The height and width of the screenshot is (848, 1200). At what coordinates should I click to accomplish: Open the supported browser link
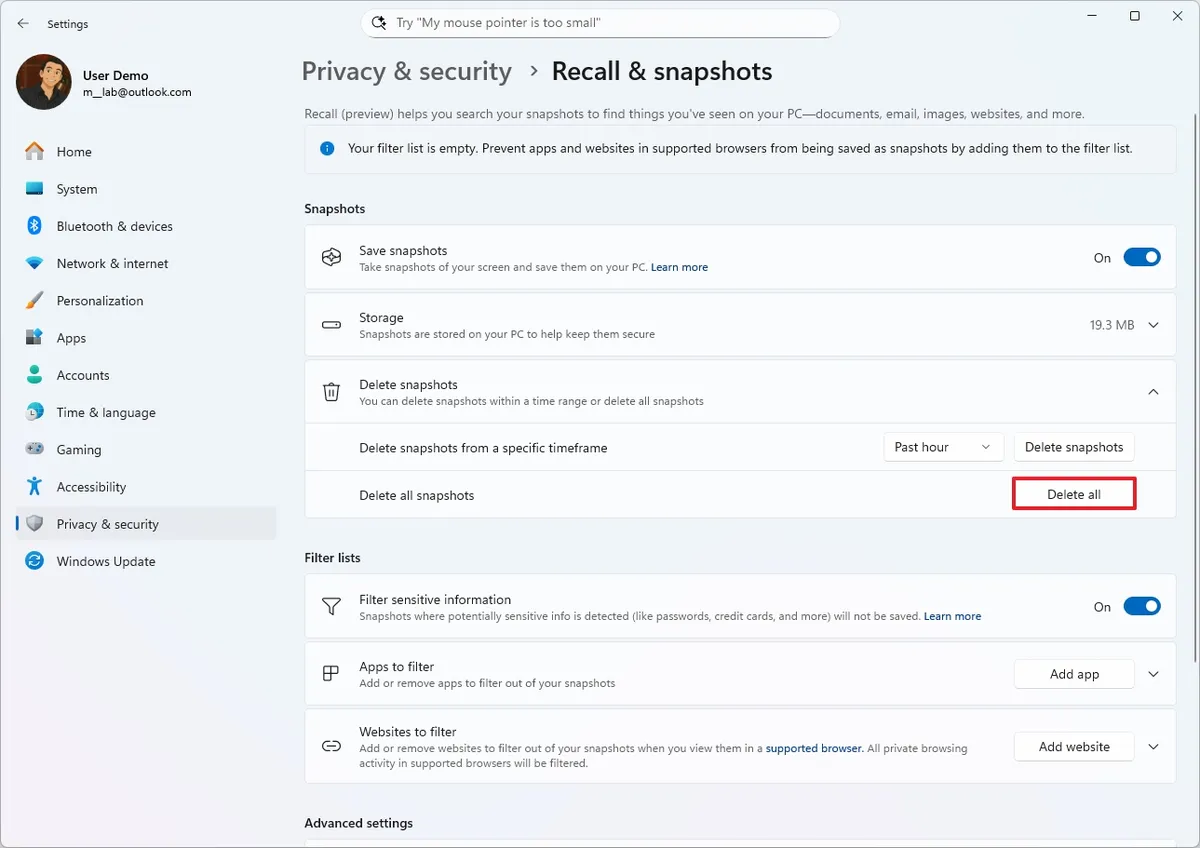click(x=813, y=748)
